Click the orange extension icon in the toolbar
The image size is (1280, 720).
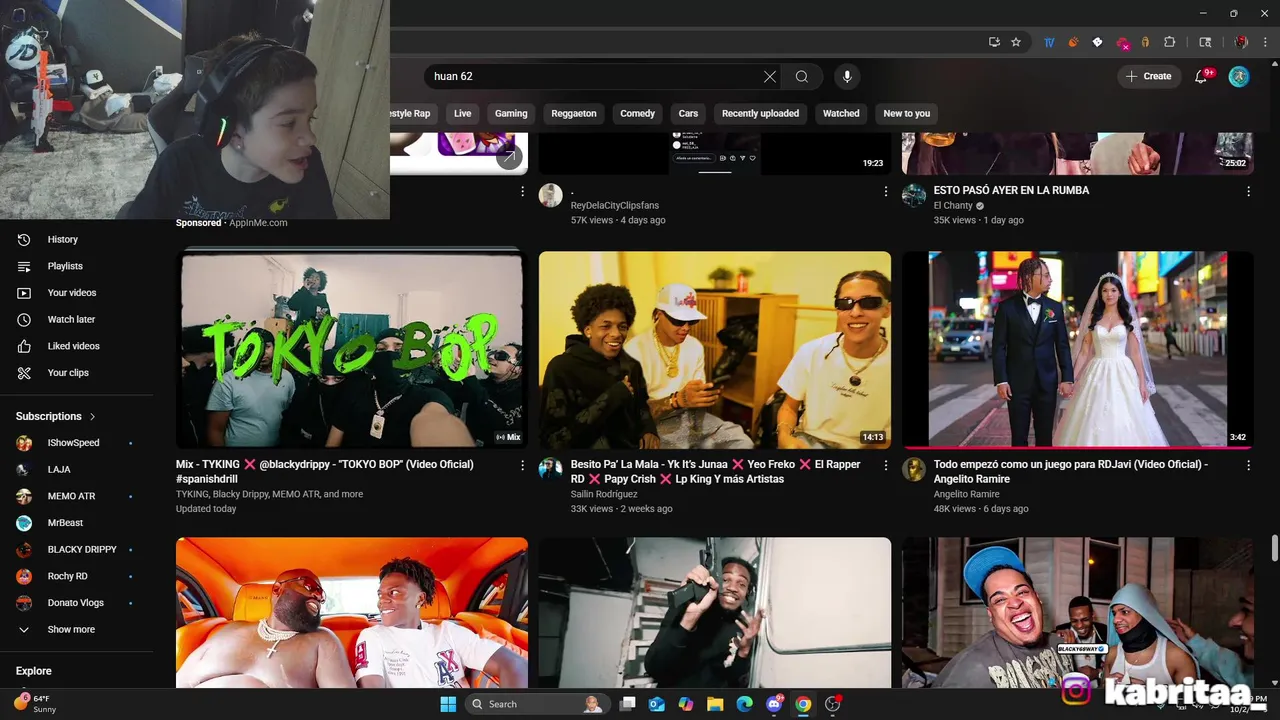point(1073,42)
